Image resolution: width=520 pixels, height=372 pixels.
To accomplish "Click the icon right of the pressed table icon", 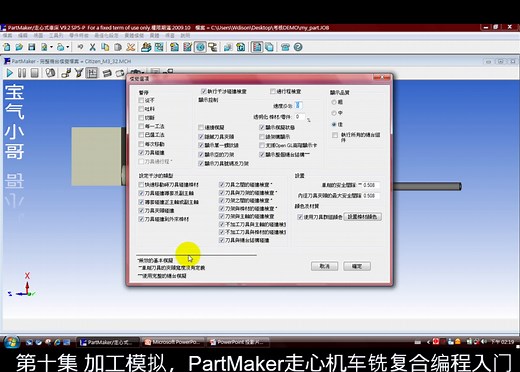I will click(269, 47).
